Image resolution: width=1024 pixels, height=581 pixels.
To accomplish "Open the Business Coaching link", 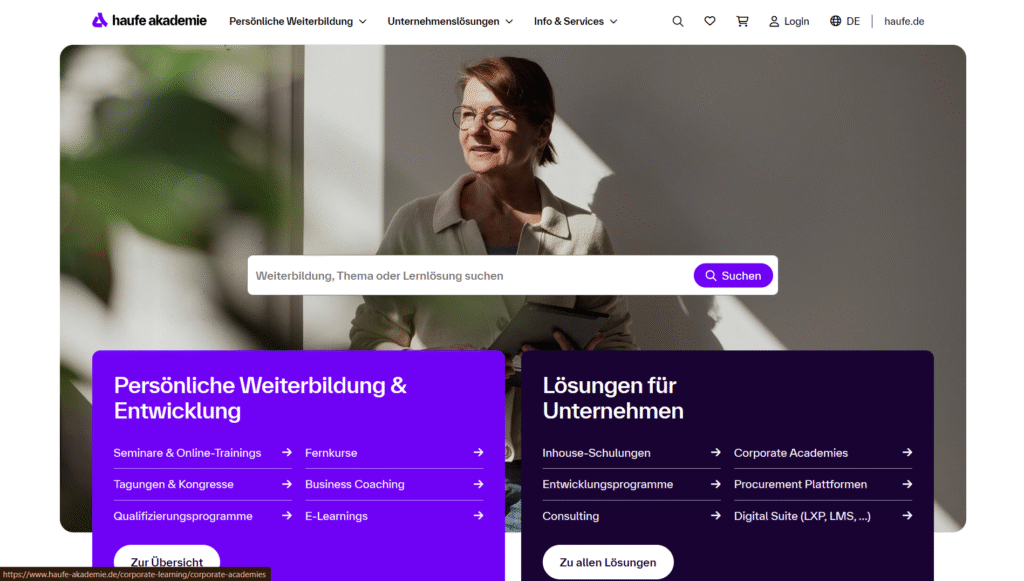I will pos(355,484).
